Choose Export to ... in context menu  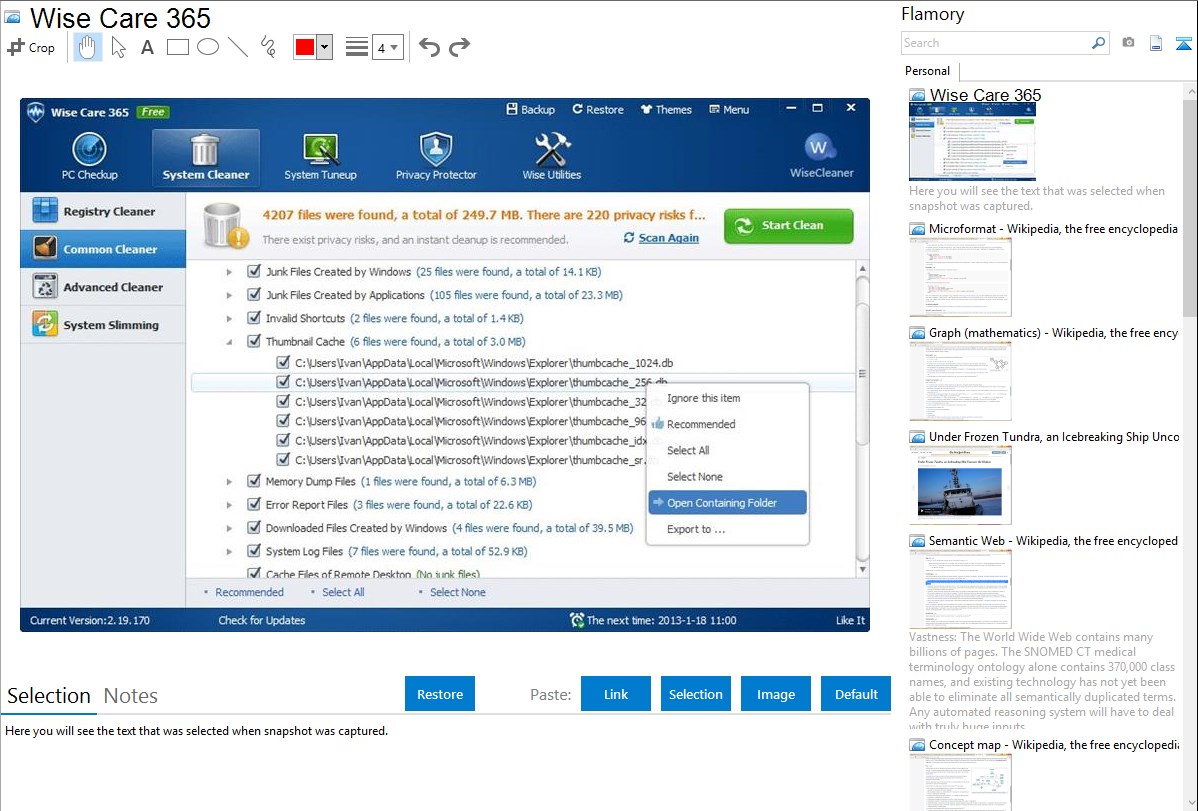coord(727,529)
